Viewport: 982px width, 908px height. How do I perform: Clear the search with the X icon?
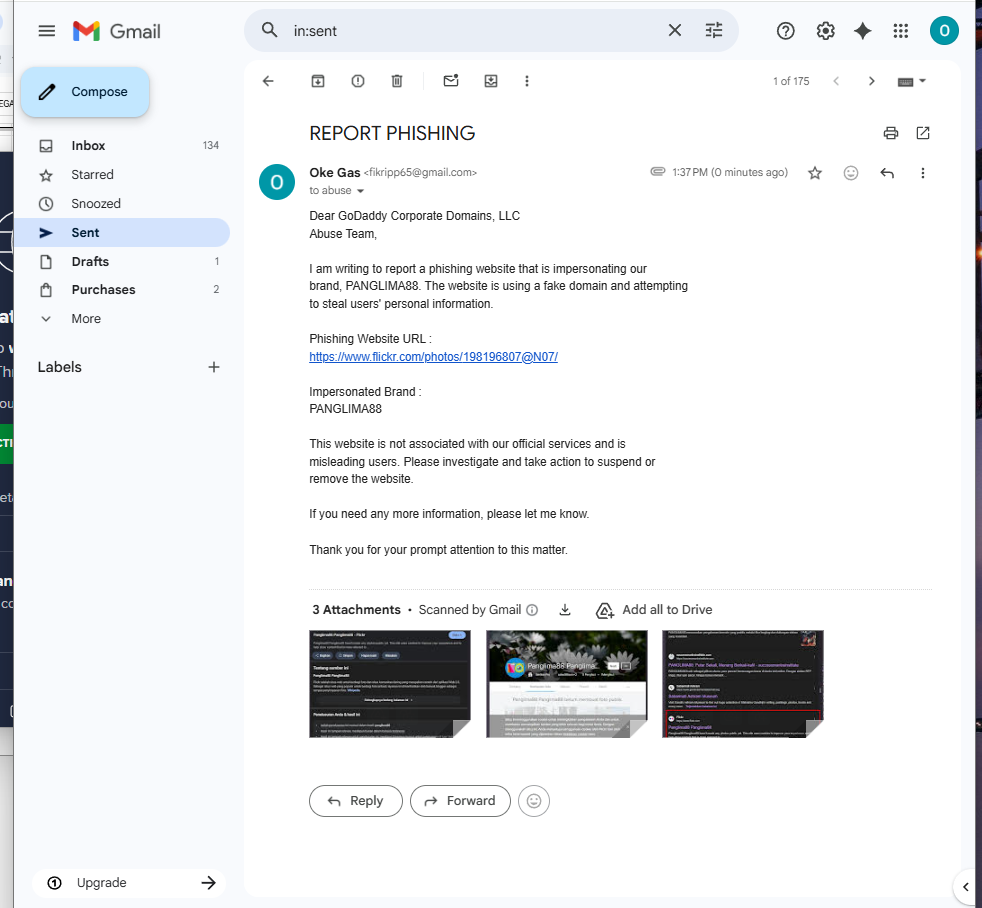[674, 30]
